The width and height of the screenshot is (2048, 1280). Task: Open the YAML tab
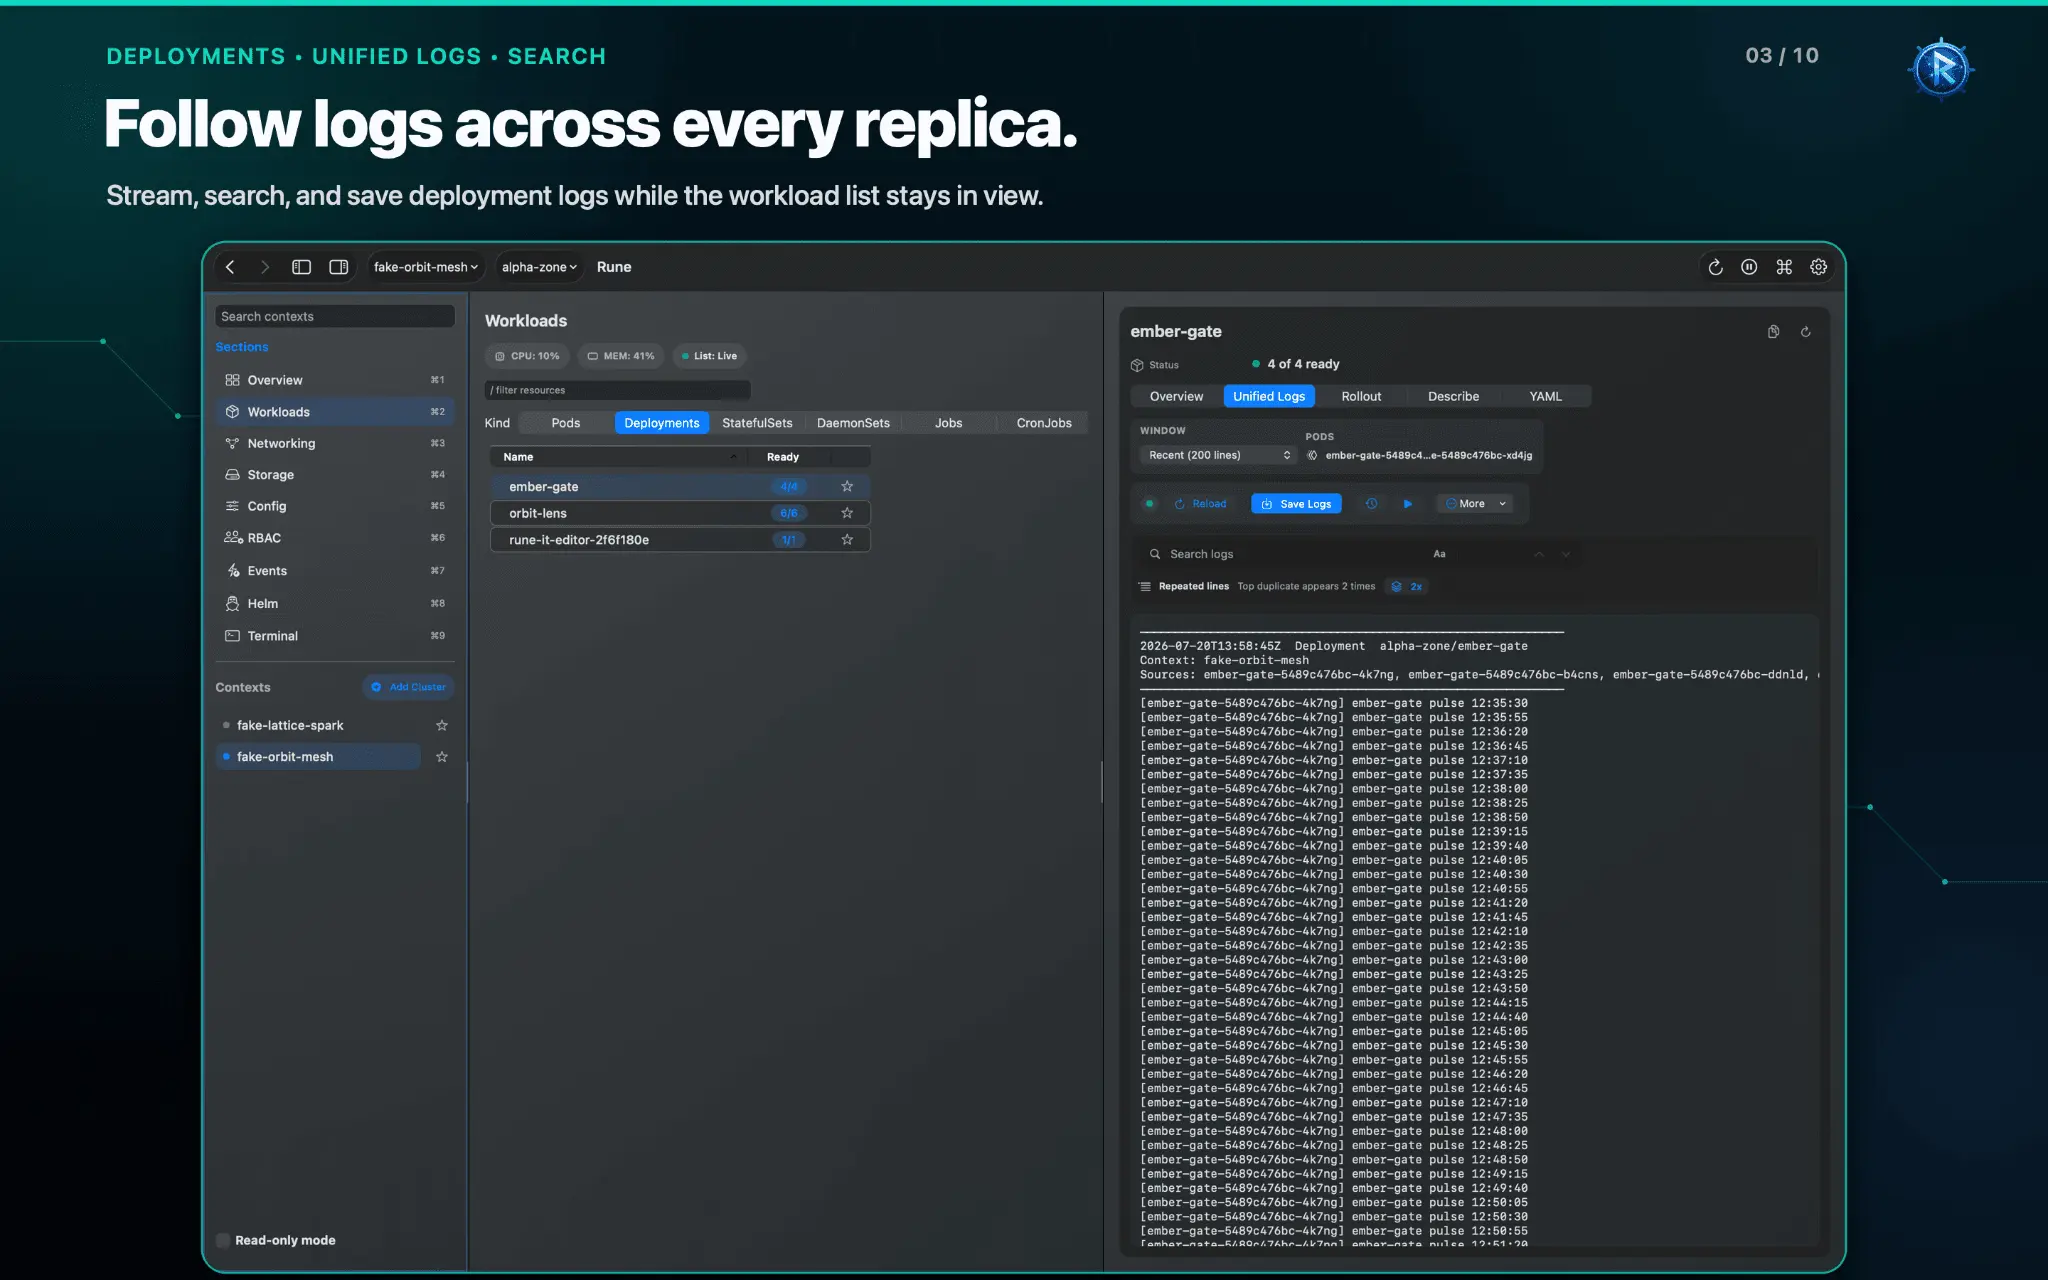coord(1545,396)
